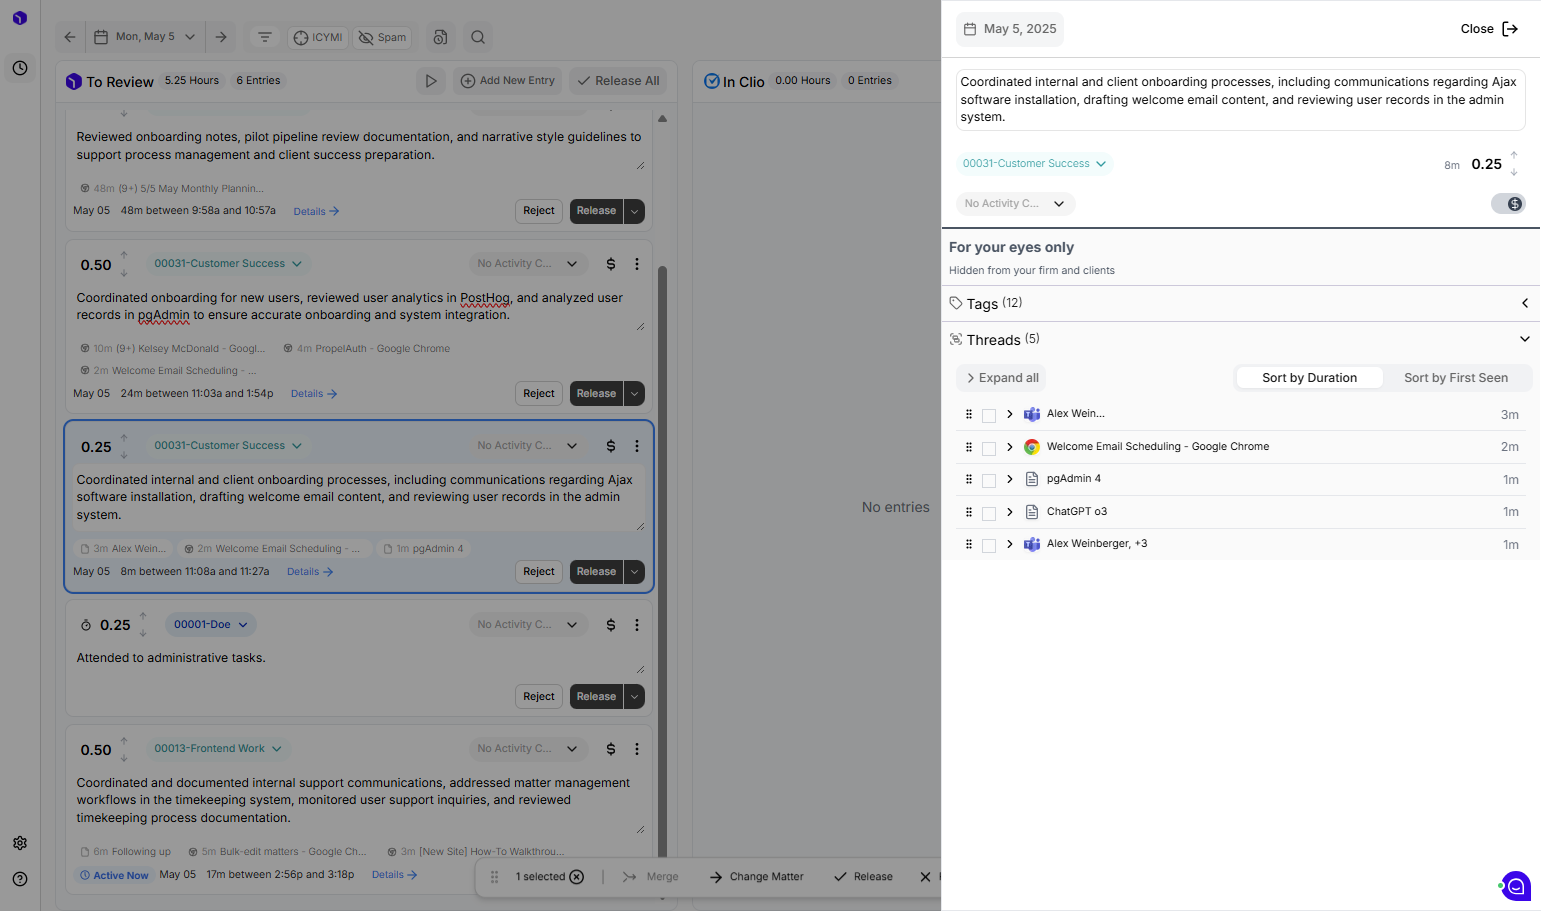Click the search magnifier icon in toolbar
This screenshot has height=911, width=1541.
pyautogui.click(x=478, y=37)
